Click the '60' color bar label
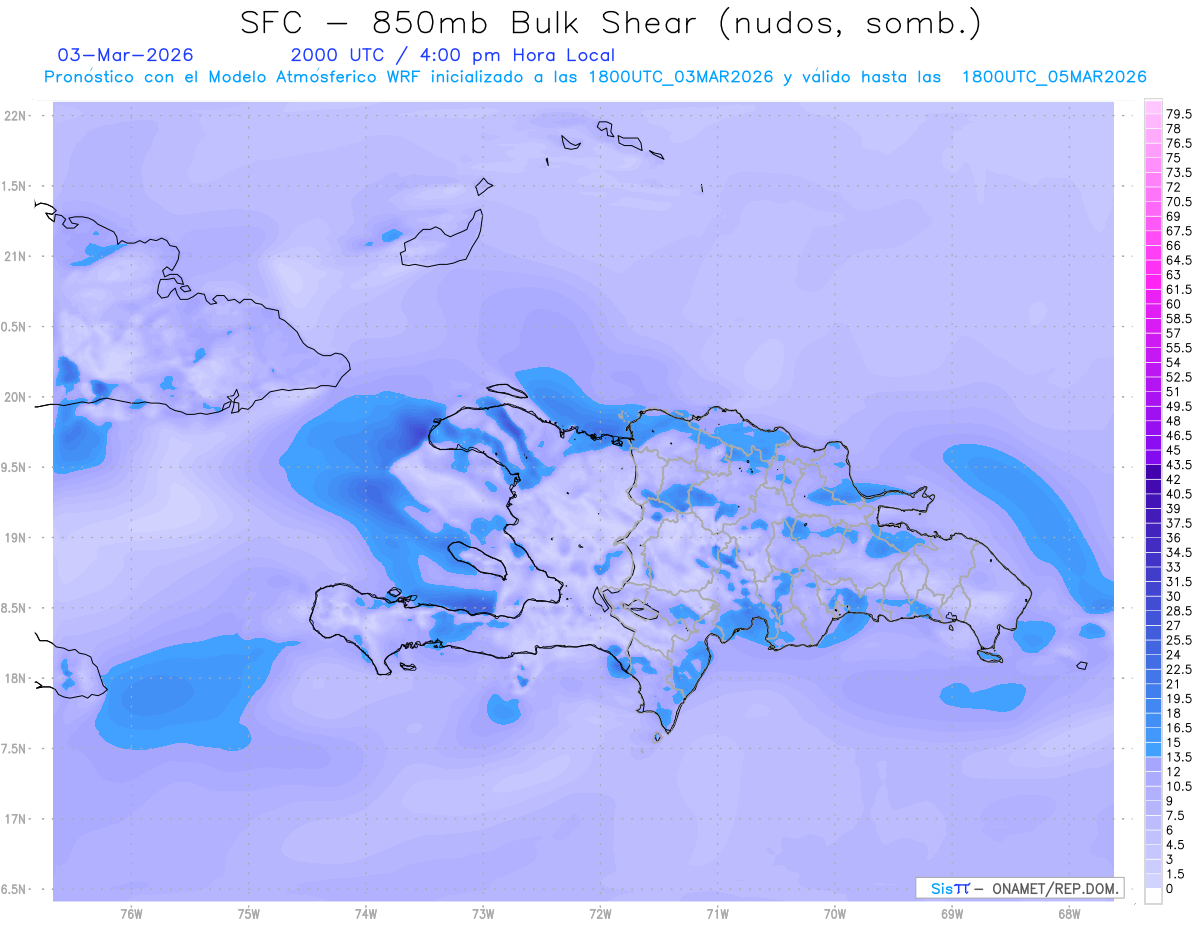Viewport: 1200px width, 927px height. pyautogui.click(x=1174, y=304)
